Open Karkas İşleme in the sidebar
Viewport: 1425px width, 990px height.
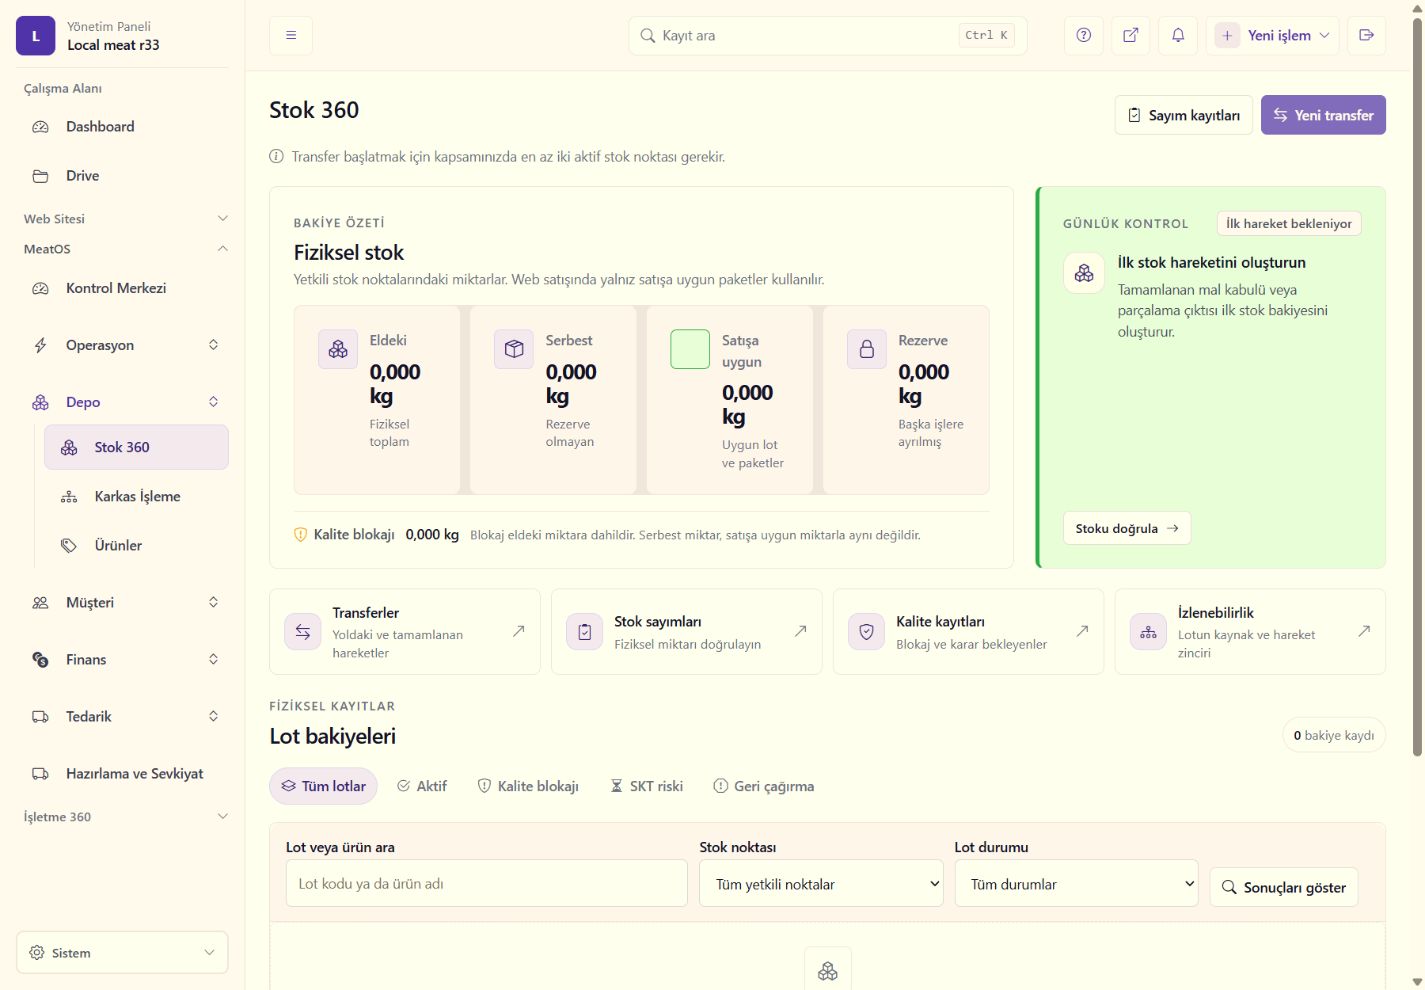tap(136, 496)
